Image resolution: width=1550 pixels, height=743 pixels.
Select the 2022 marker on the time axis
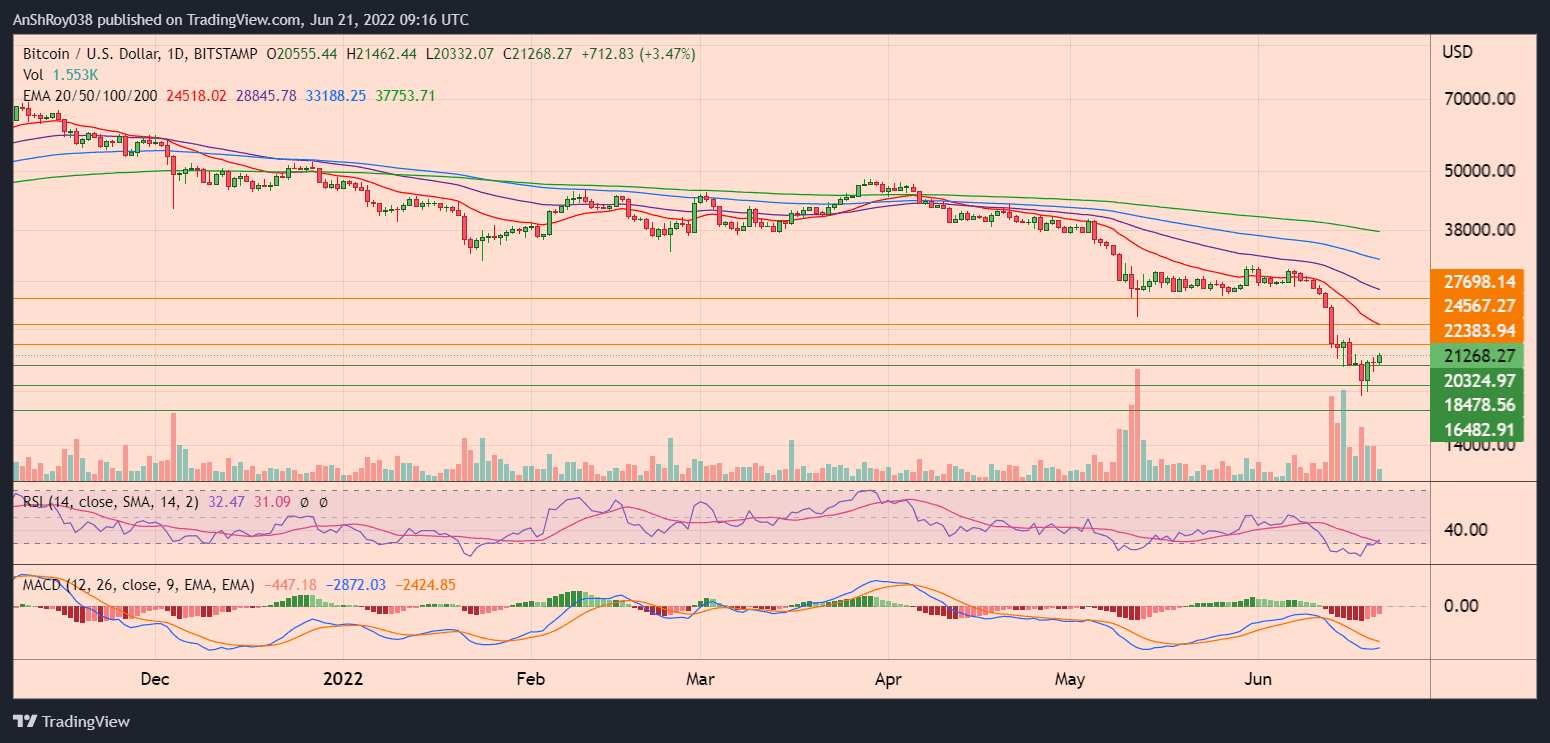click(344, 679)
